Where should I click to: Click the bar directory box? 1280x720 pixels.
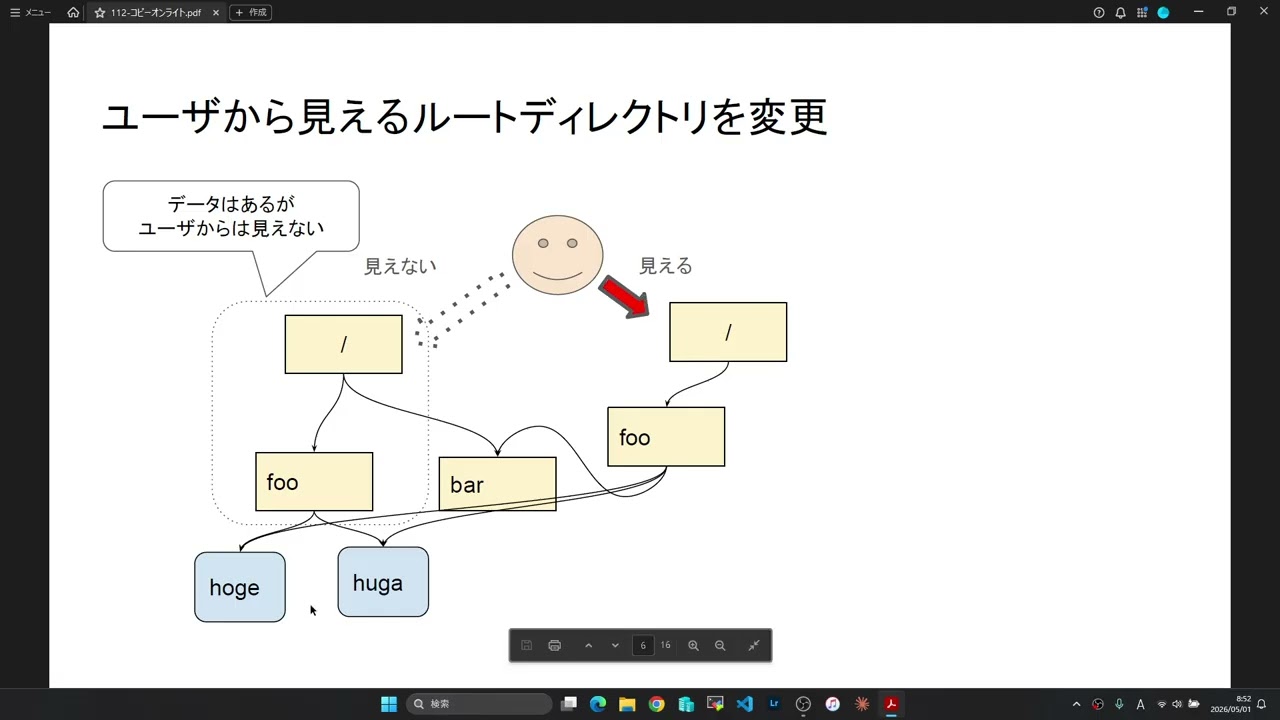[497, 484]
